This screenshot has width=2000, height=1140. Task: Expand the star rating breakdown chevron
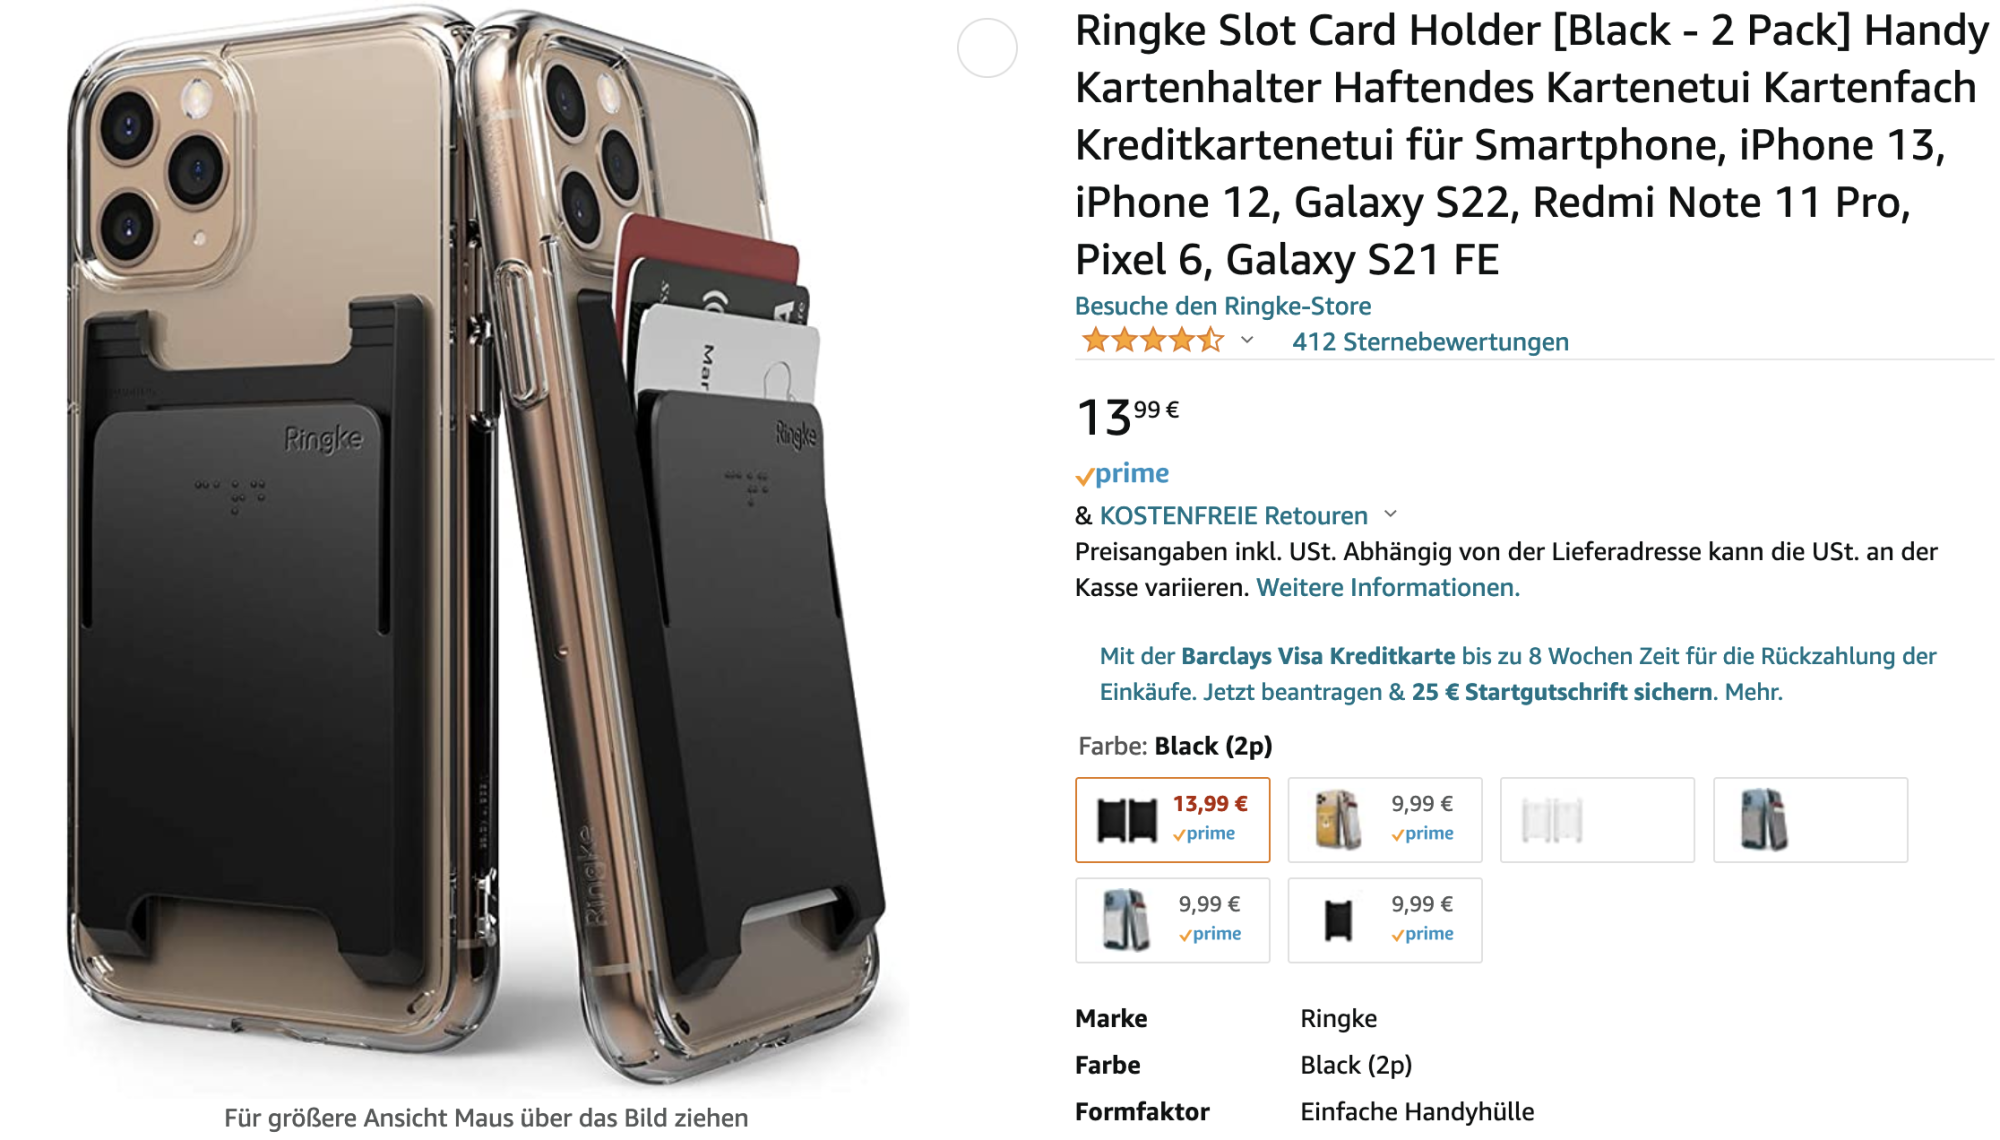click(1247, 341)
